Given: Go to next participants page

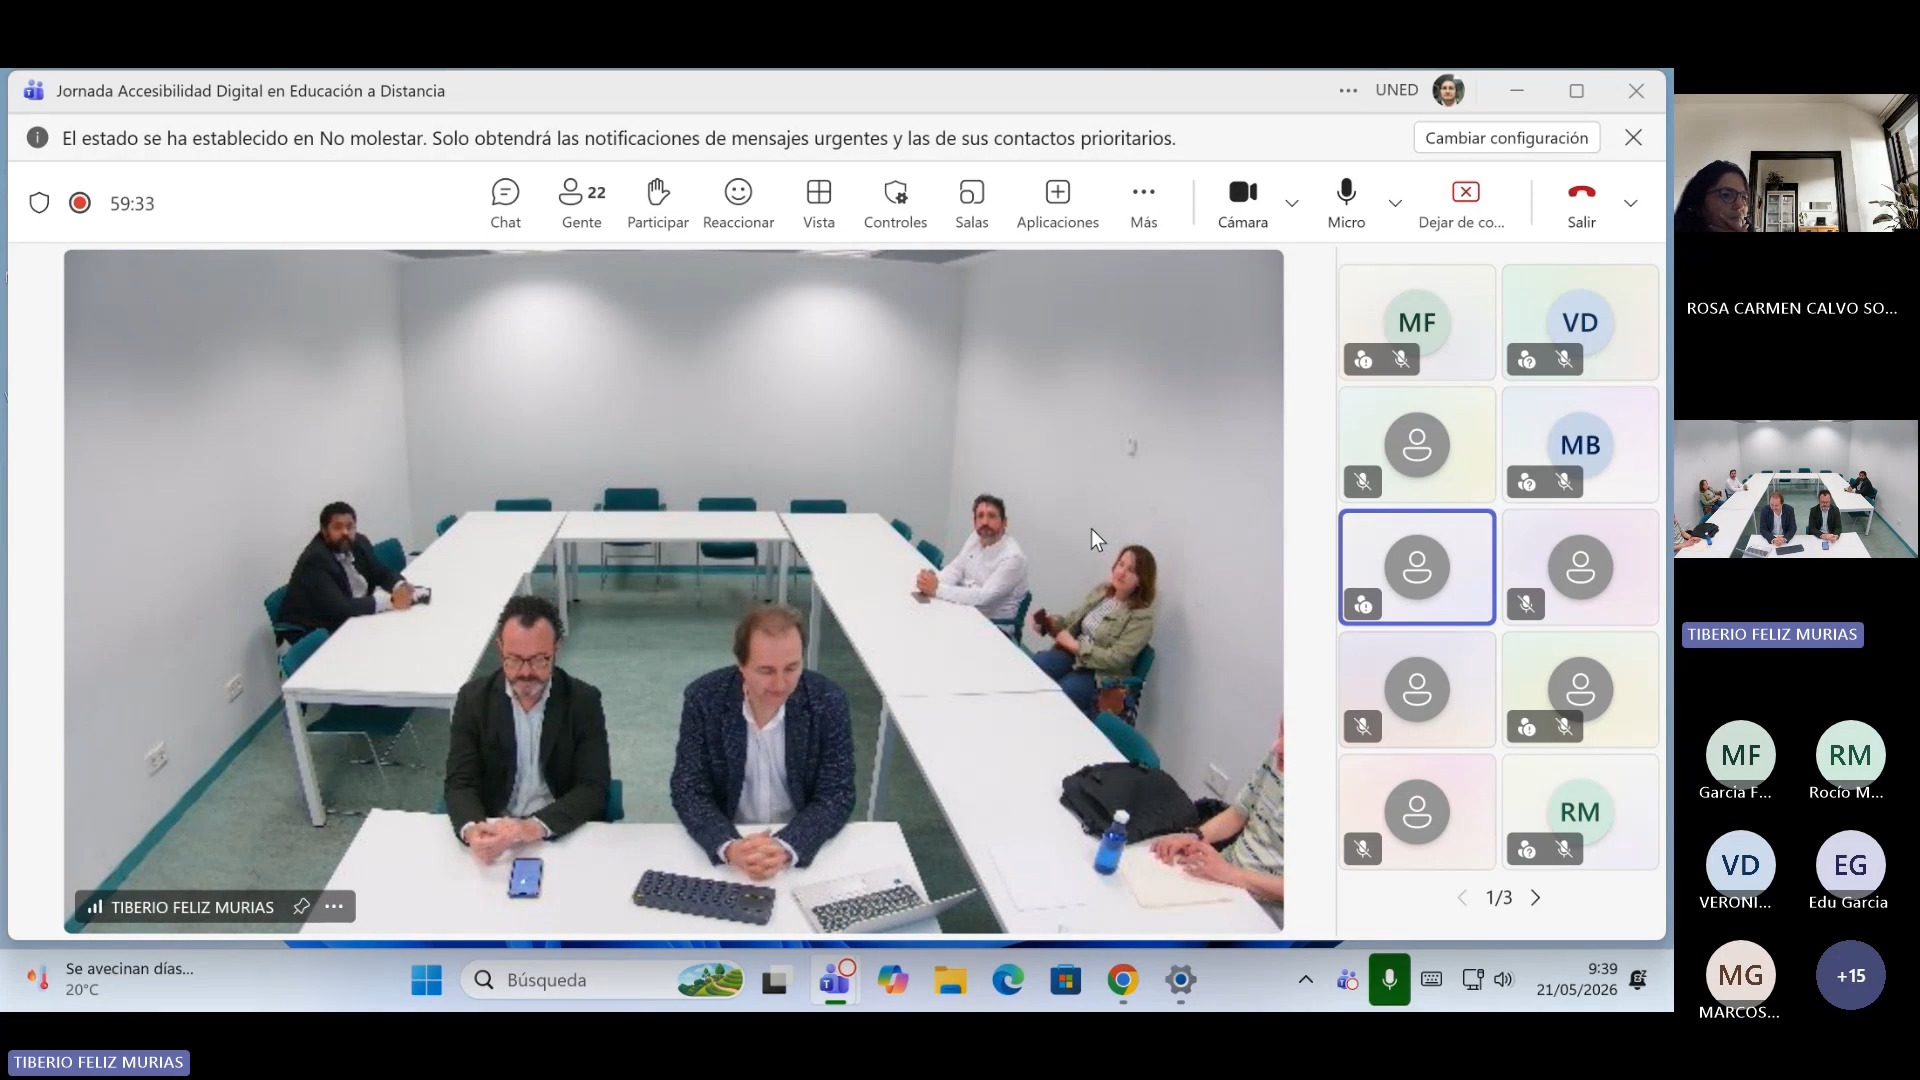Looking at the screenshot, I should [1536, 898].
